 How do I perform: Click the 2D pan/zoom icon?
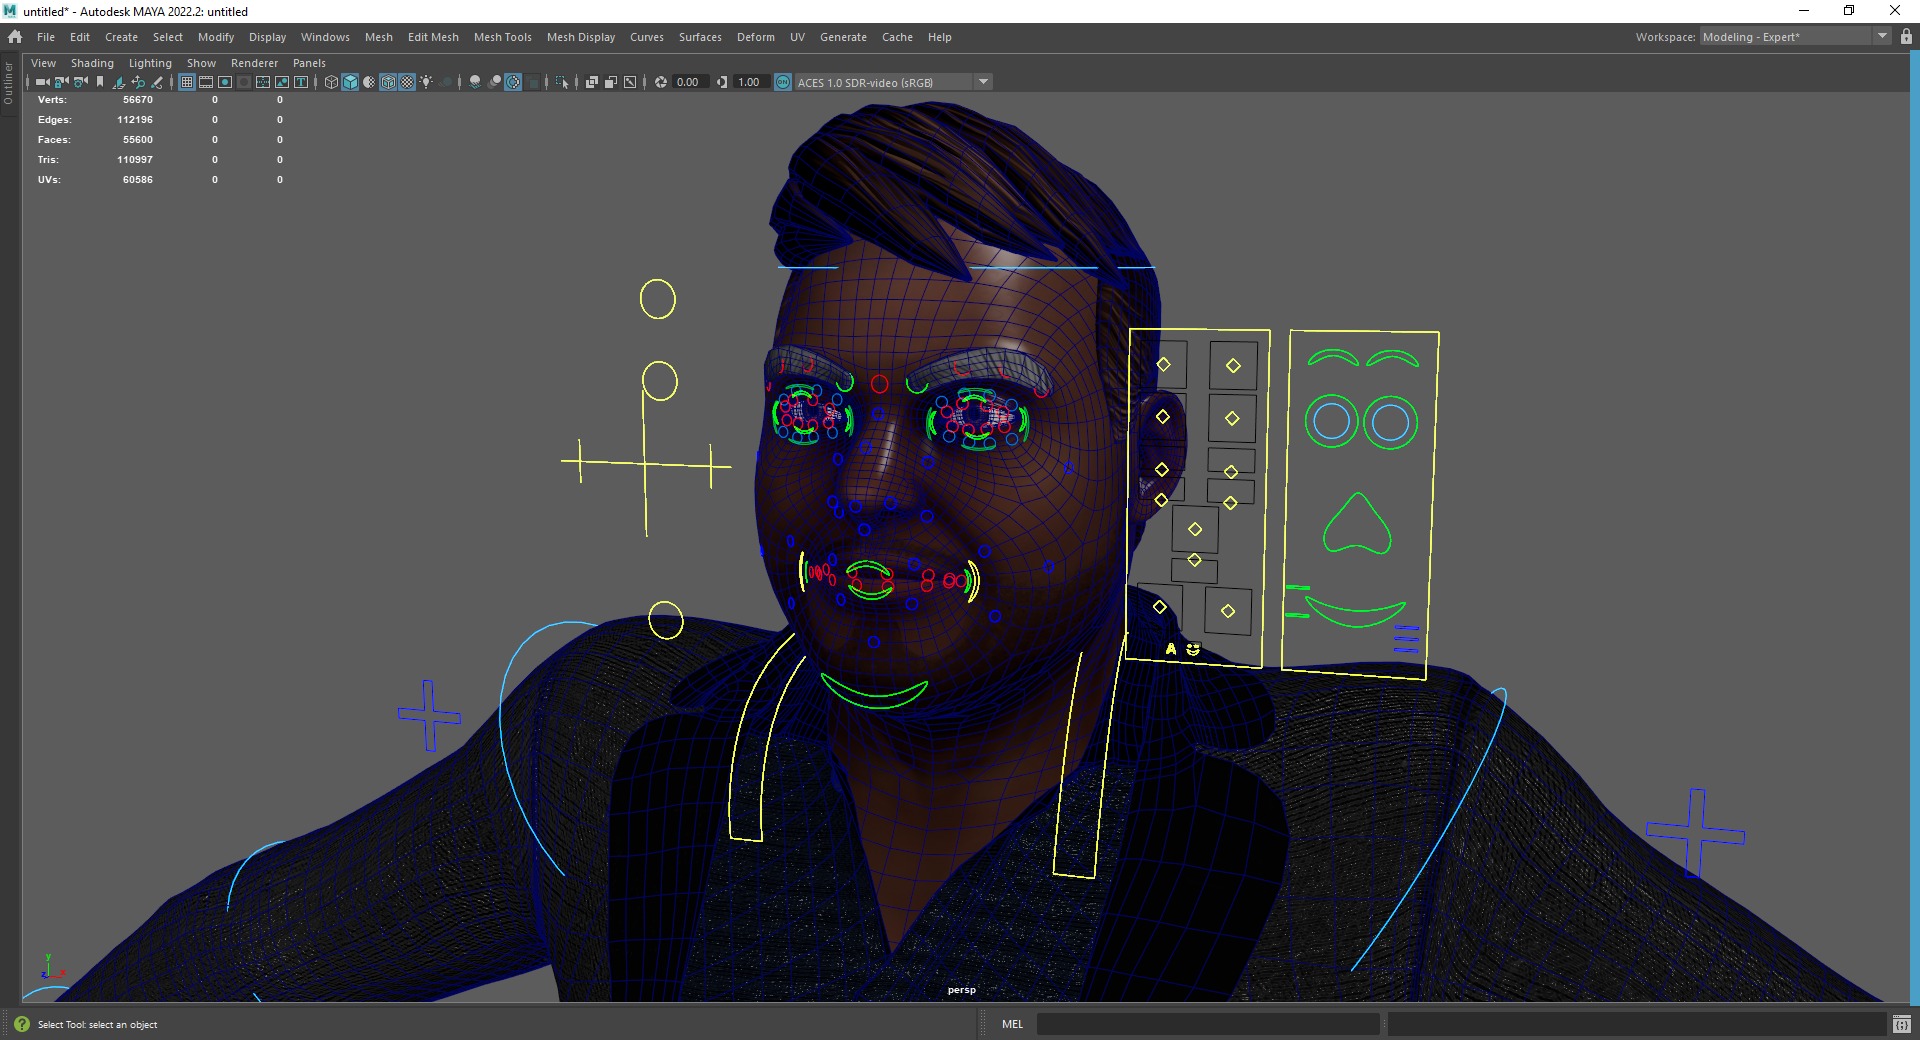(138, 82)
